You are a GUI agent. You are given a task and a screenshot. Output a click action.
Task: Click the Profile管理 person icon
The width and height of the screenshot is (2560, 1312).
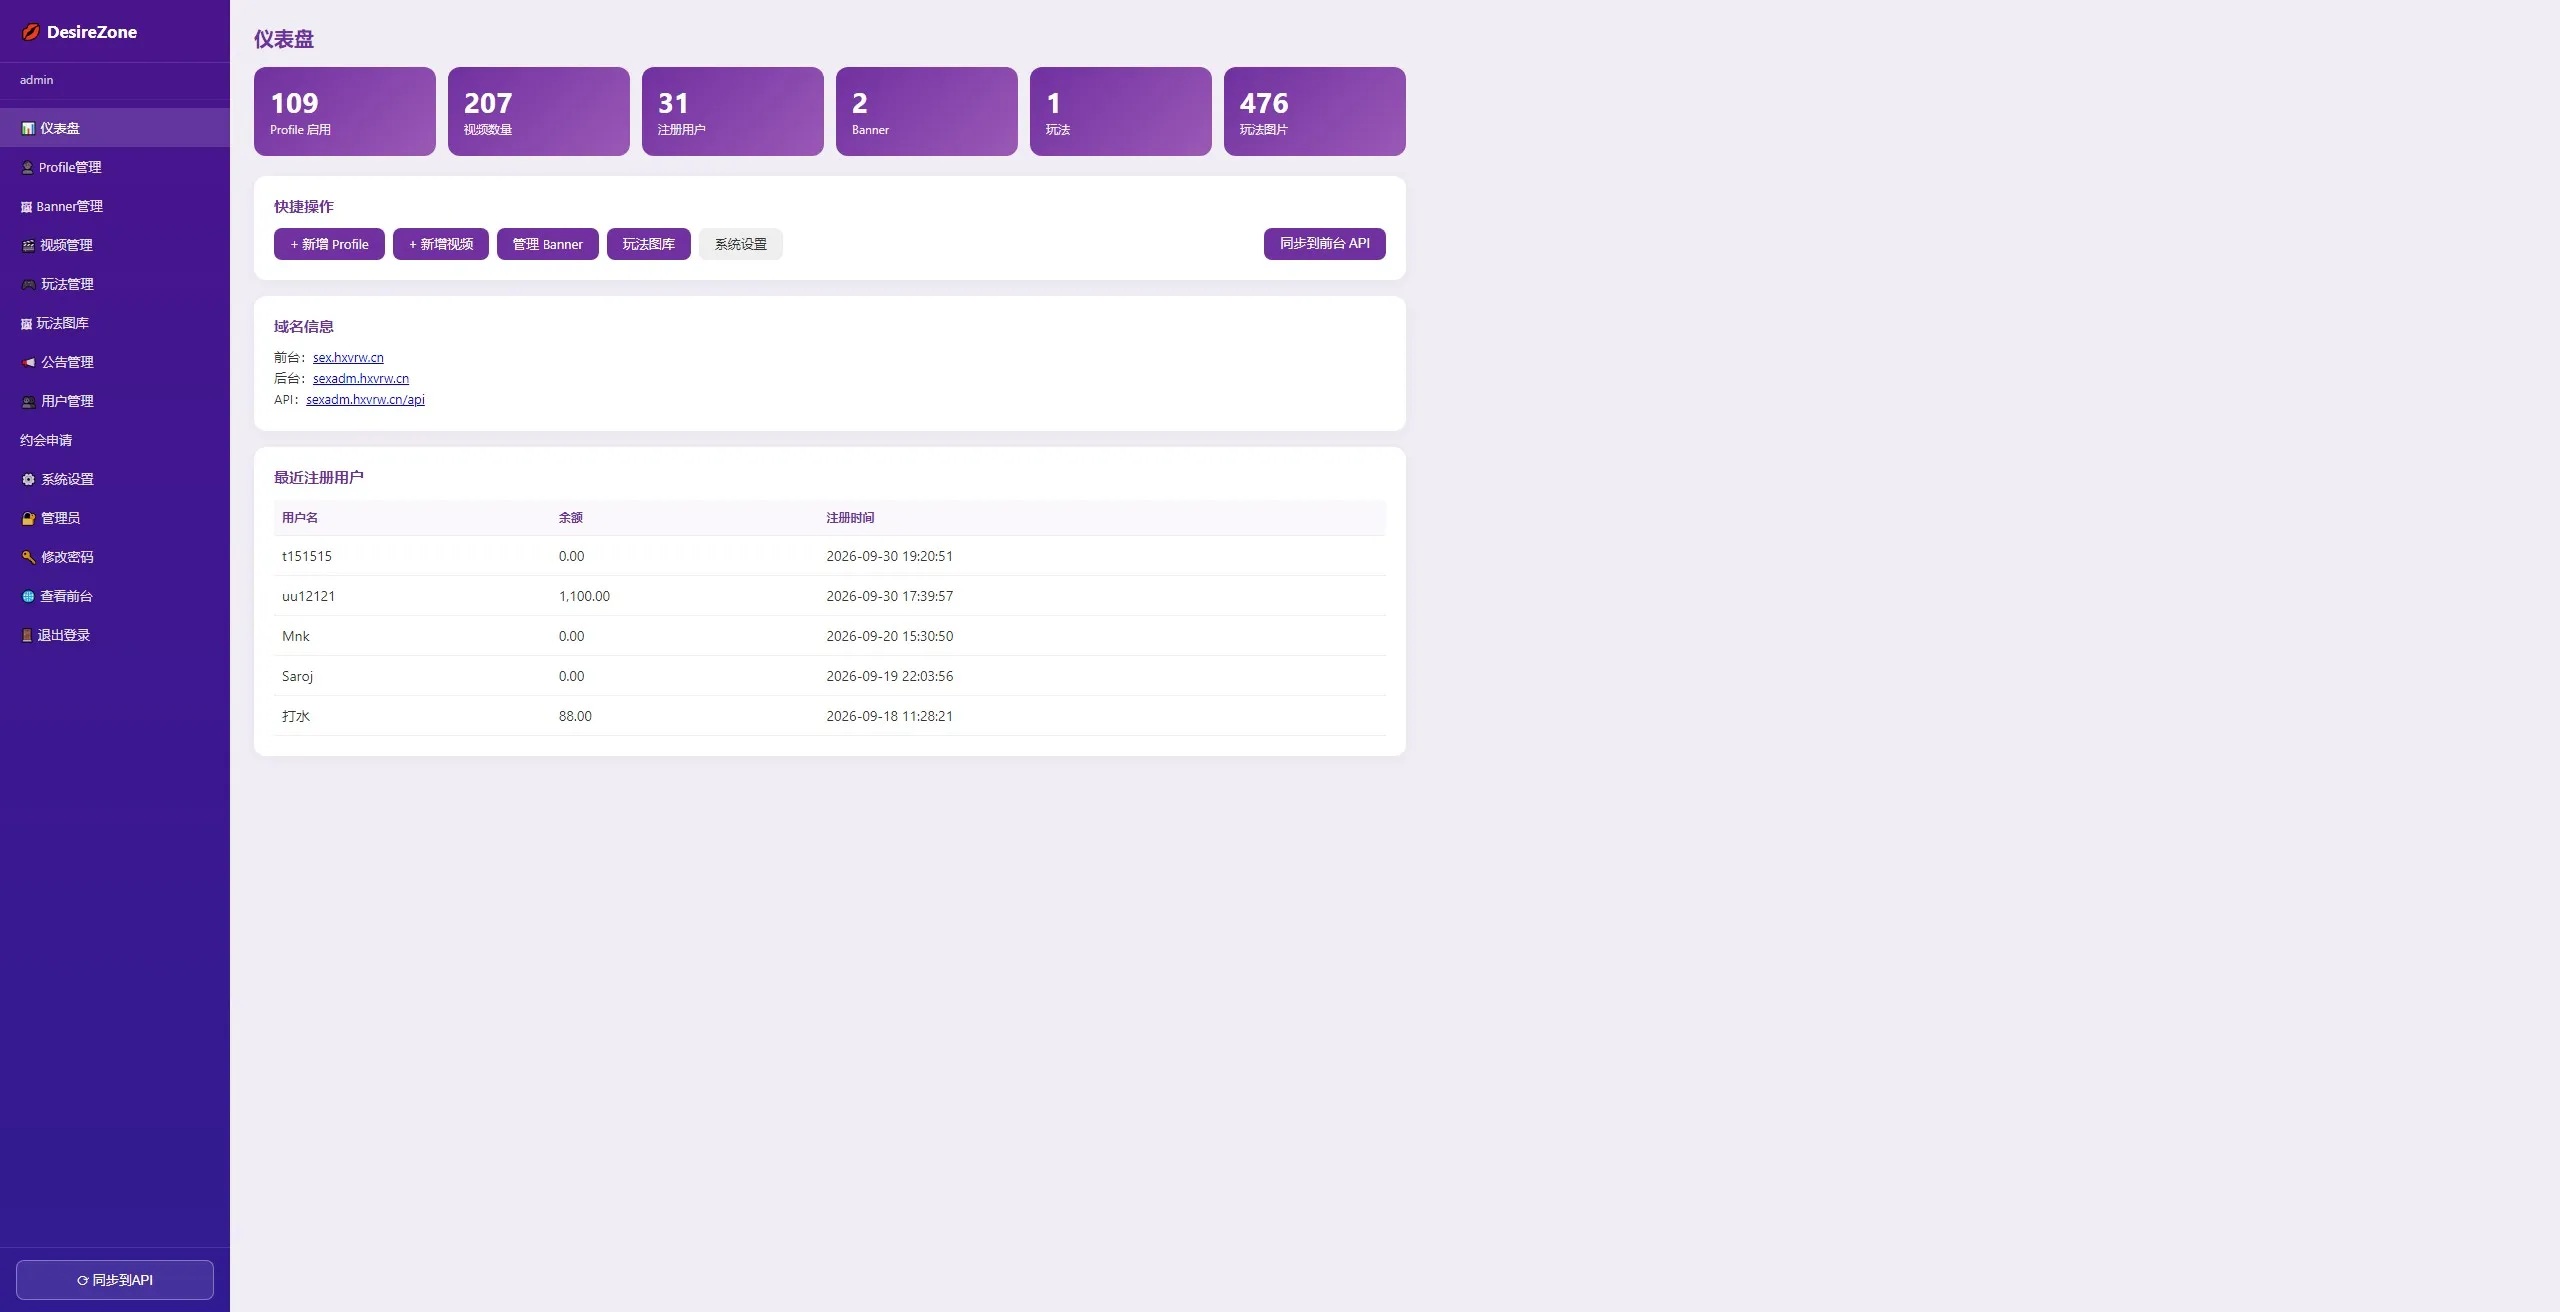(28, 167)
